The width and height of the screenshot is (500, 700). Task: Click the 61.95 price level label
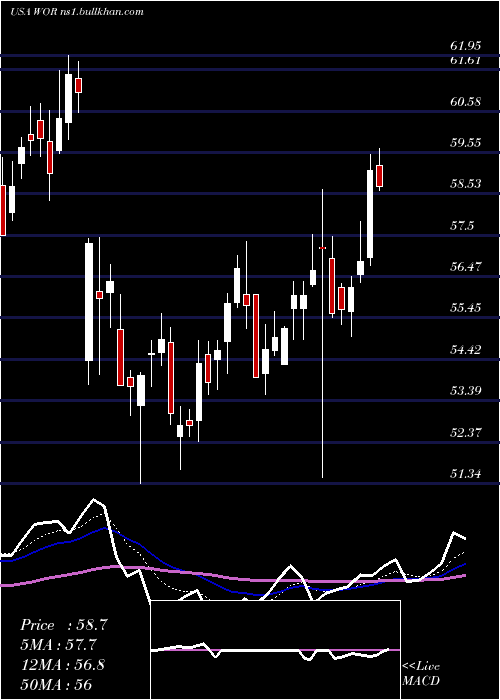click(x=466, y=46)
